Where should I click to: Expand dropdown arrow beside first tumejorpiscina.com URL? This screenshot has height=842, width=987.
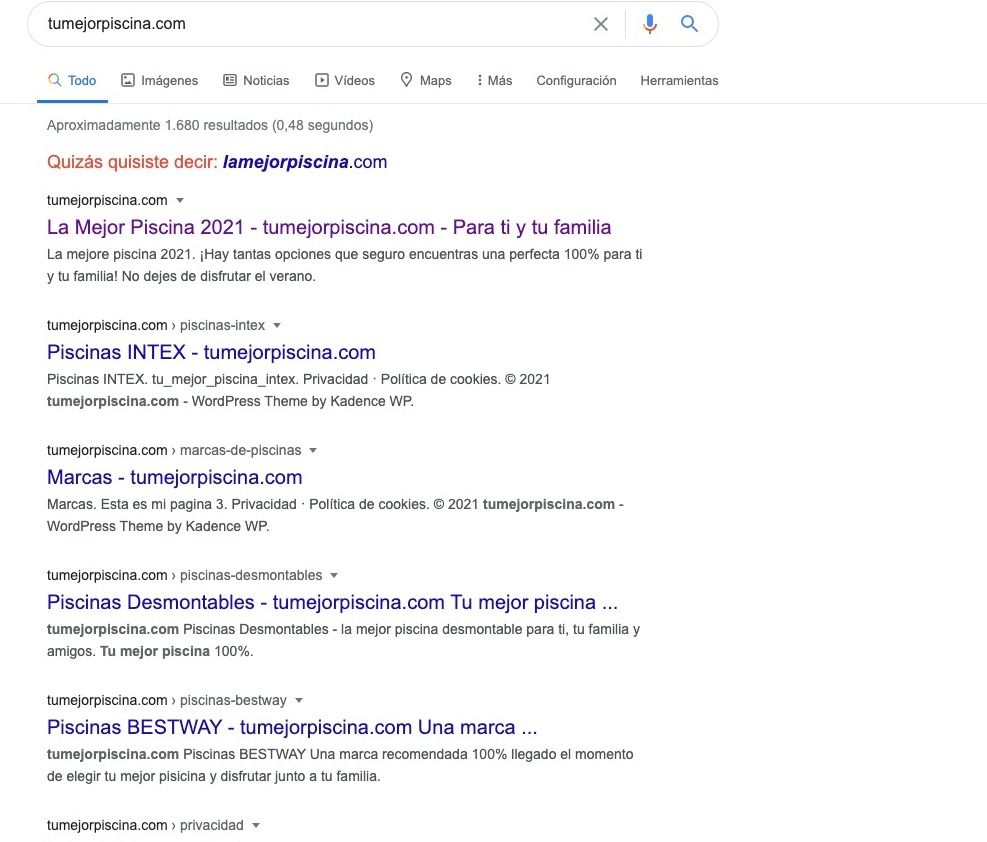pyautogui.click(x=180, y=201)
